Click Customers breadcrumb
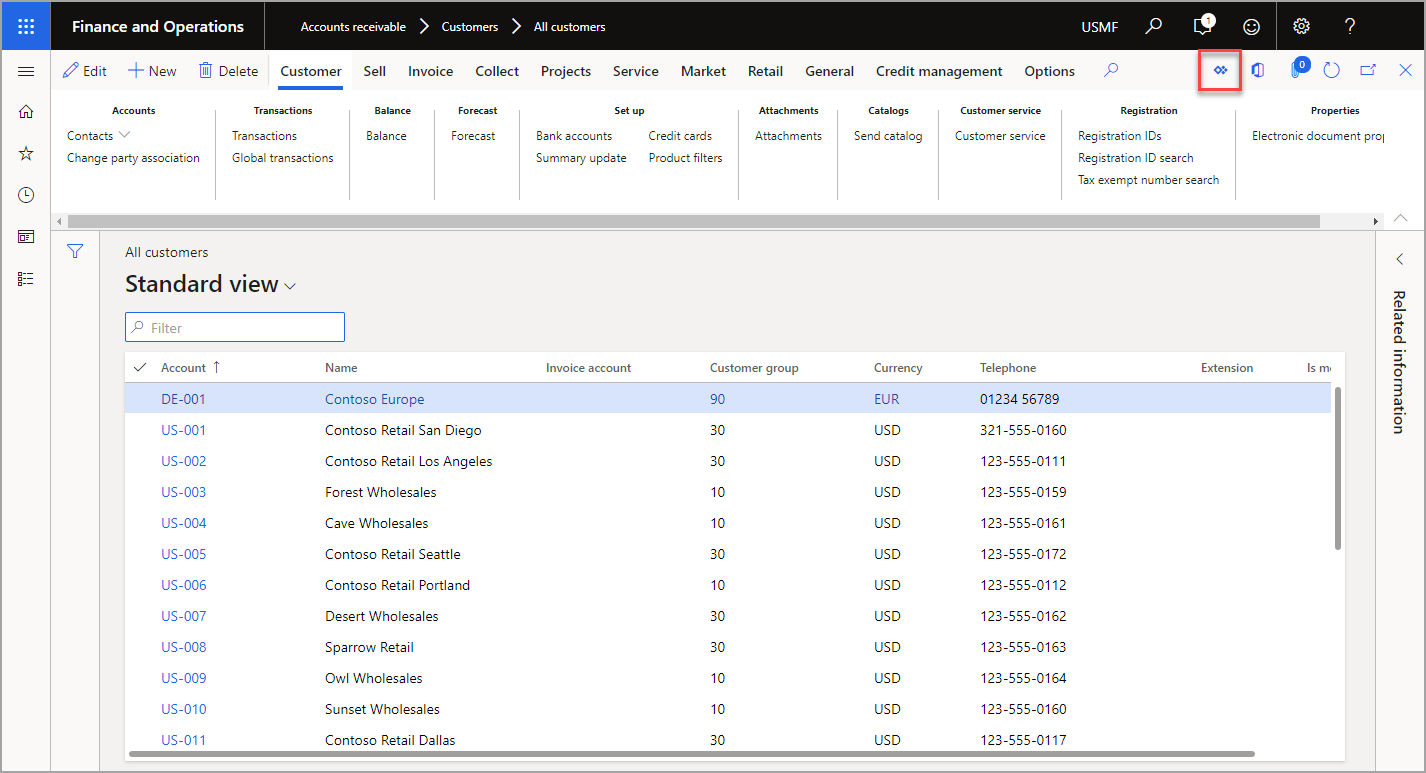This screenshot has width=1426, height=773. point(470,27)
